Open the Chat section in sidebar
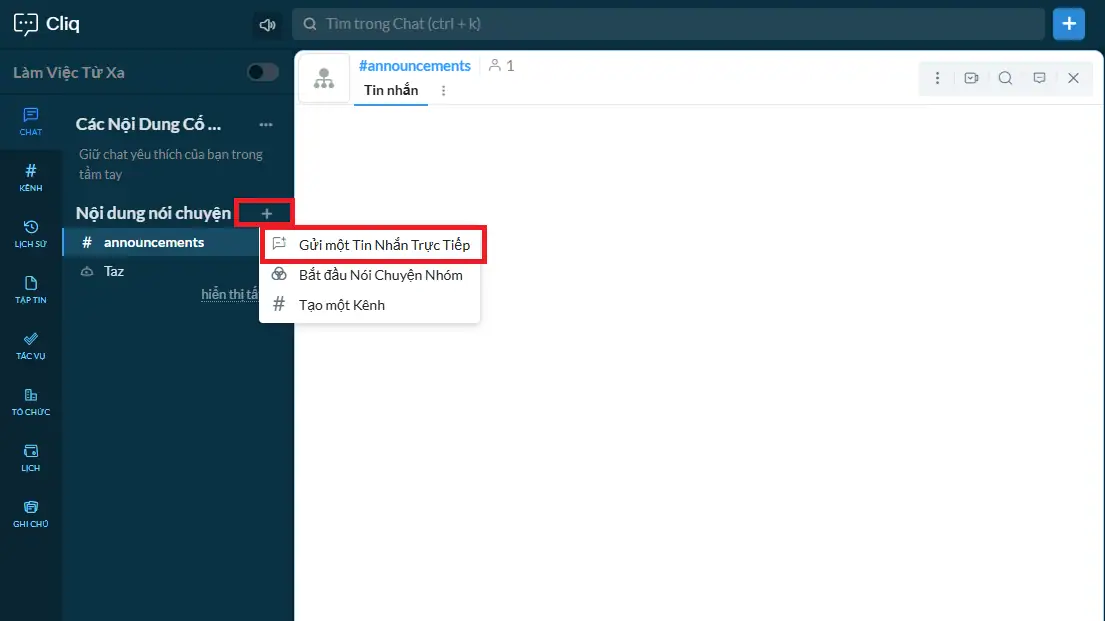 [31, 121]
